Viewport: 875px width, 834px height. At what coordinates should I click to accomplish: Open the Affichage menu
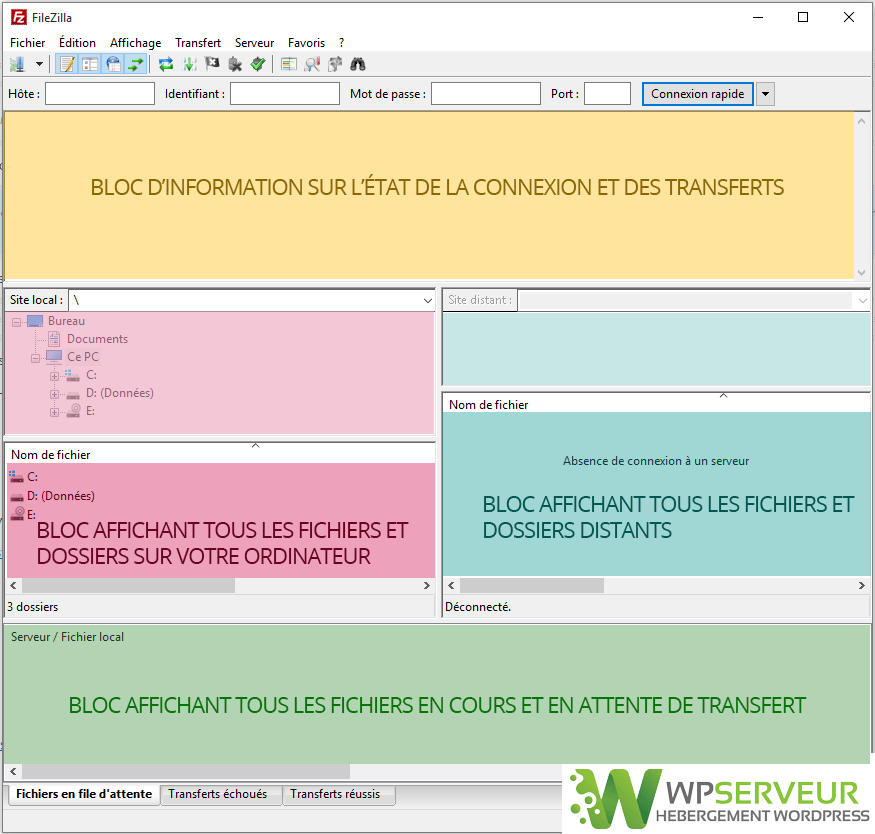coord(136,43)
